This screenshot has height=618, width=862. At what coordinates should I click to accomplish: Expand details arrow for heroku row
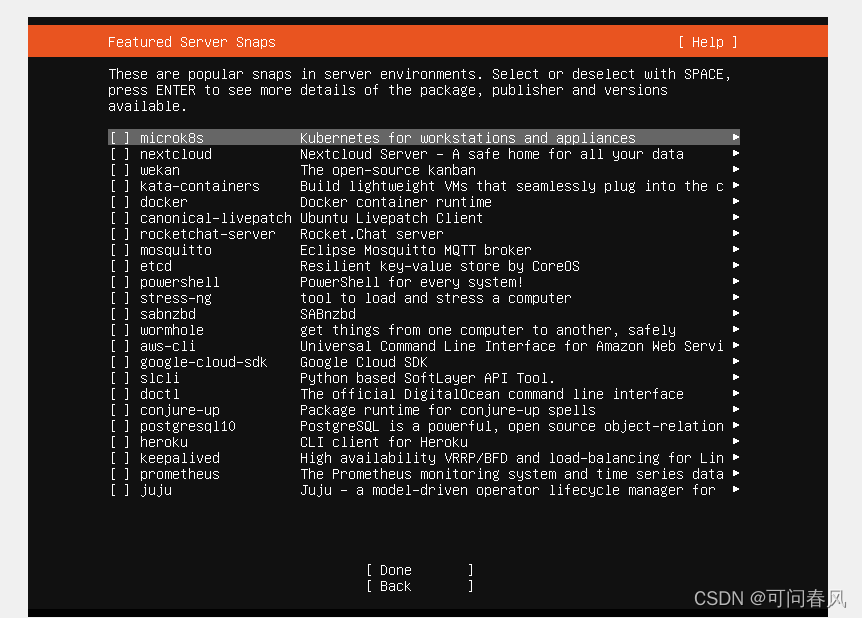pyautogui.click(x=736, y=440)
